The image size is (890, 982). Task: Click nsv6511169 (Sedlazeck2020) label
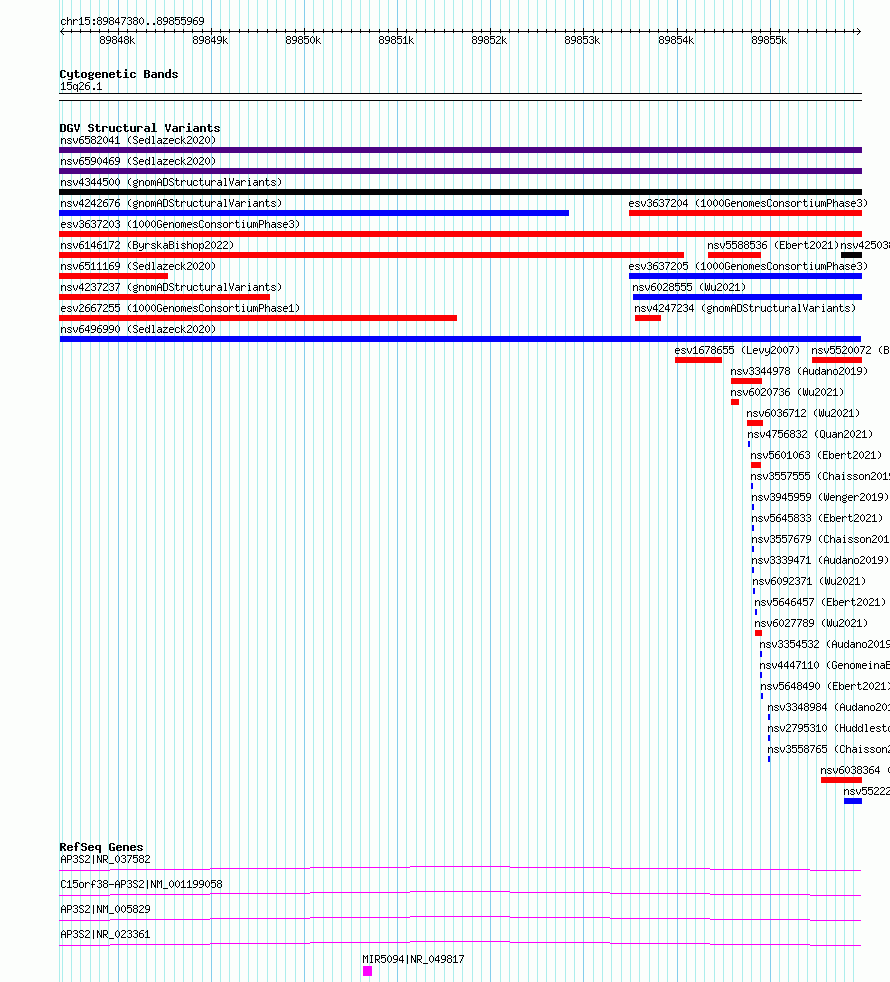pyautogui.click(x=138, y=266)
